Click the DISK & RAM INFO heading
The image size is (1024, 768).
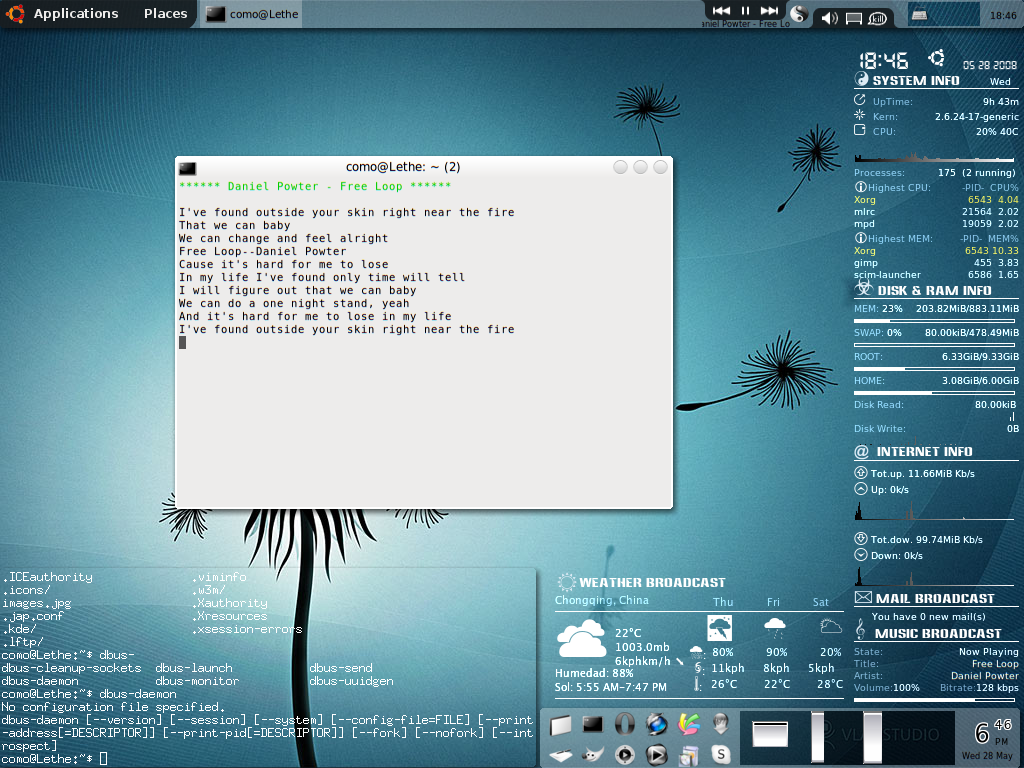(934, 291)
